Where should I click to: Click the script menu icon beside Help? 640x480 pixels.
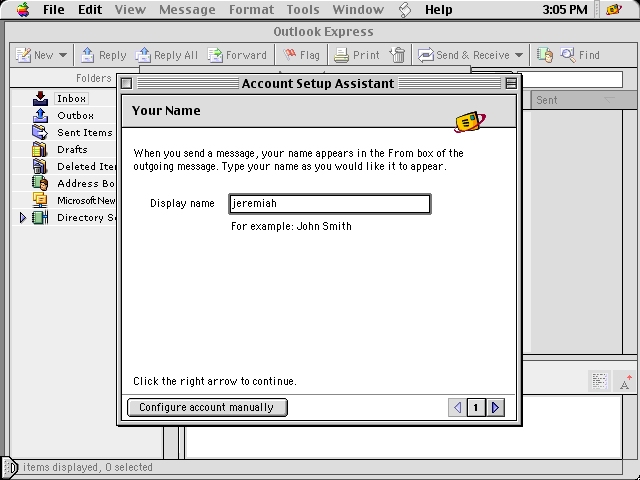(x=404, y=9)
